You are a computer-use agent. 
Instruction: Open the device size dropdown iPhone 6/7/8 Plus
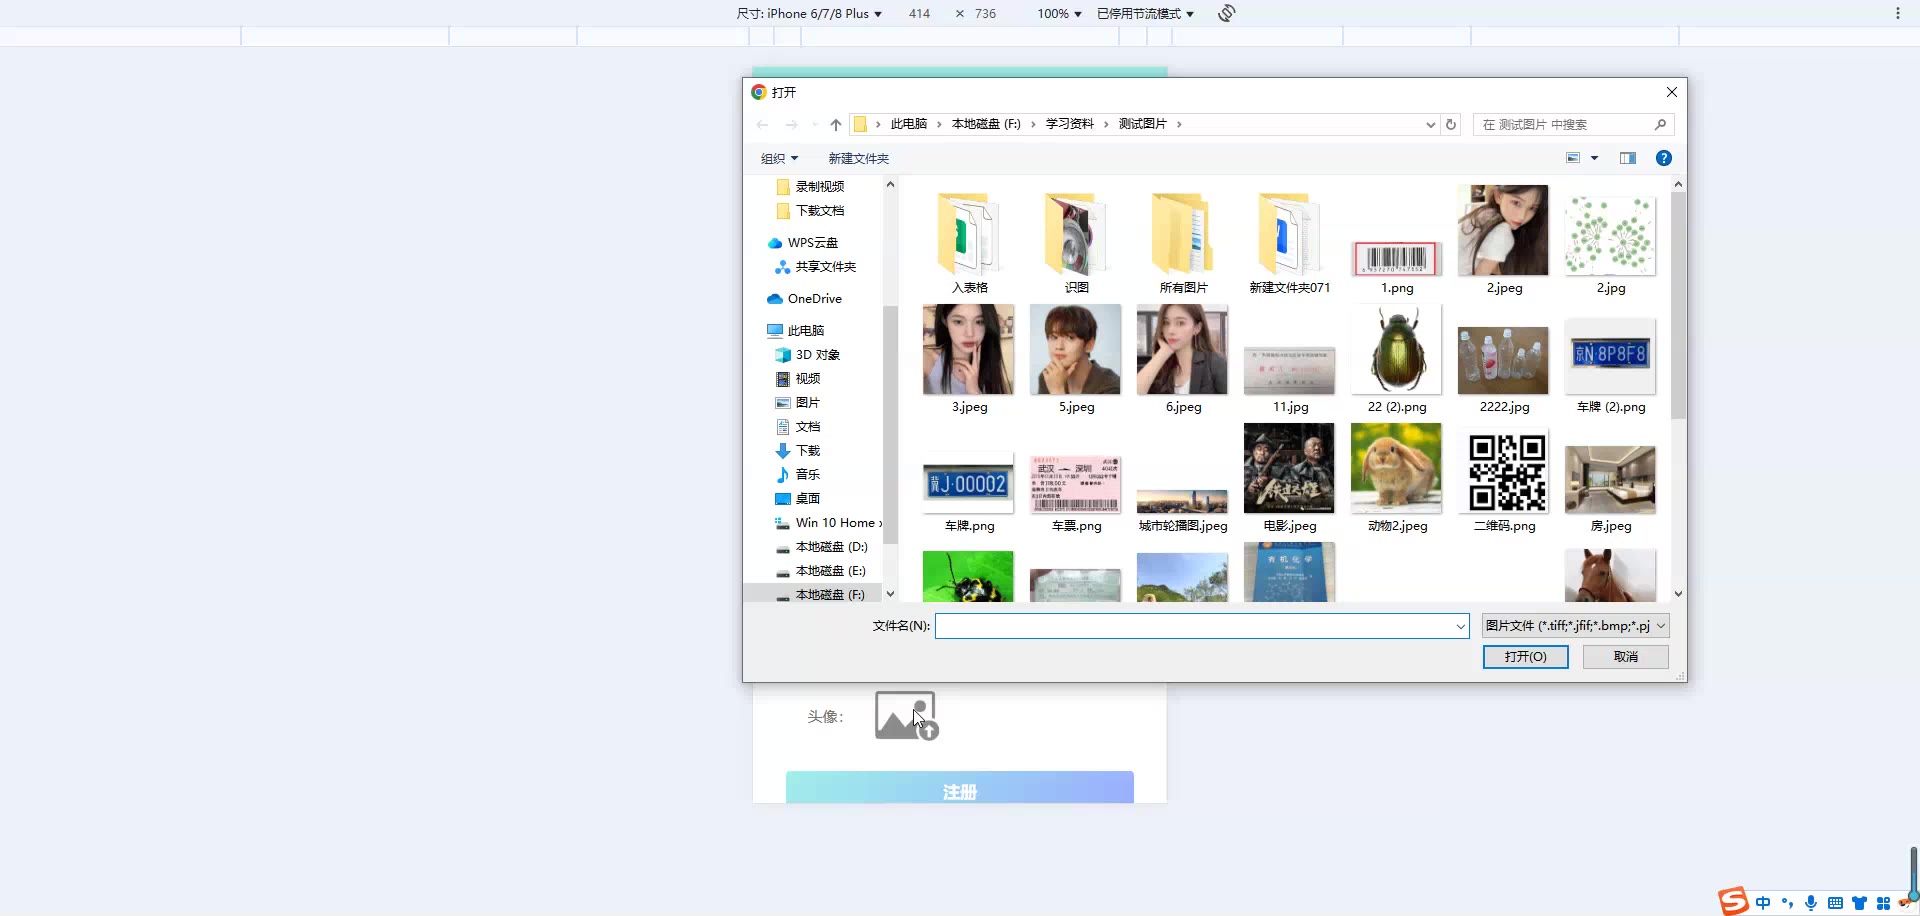point(809,14)
